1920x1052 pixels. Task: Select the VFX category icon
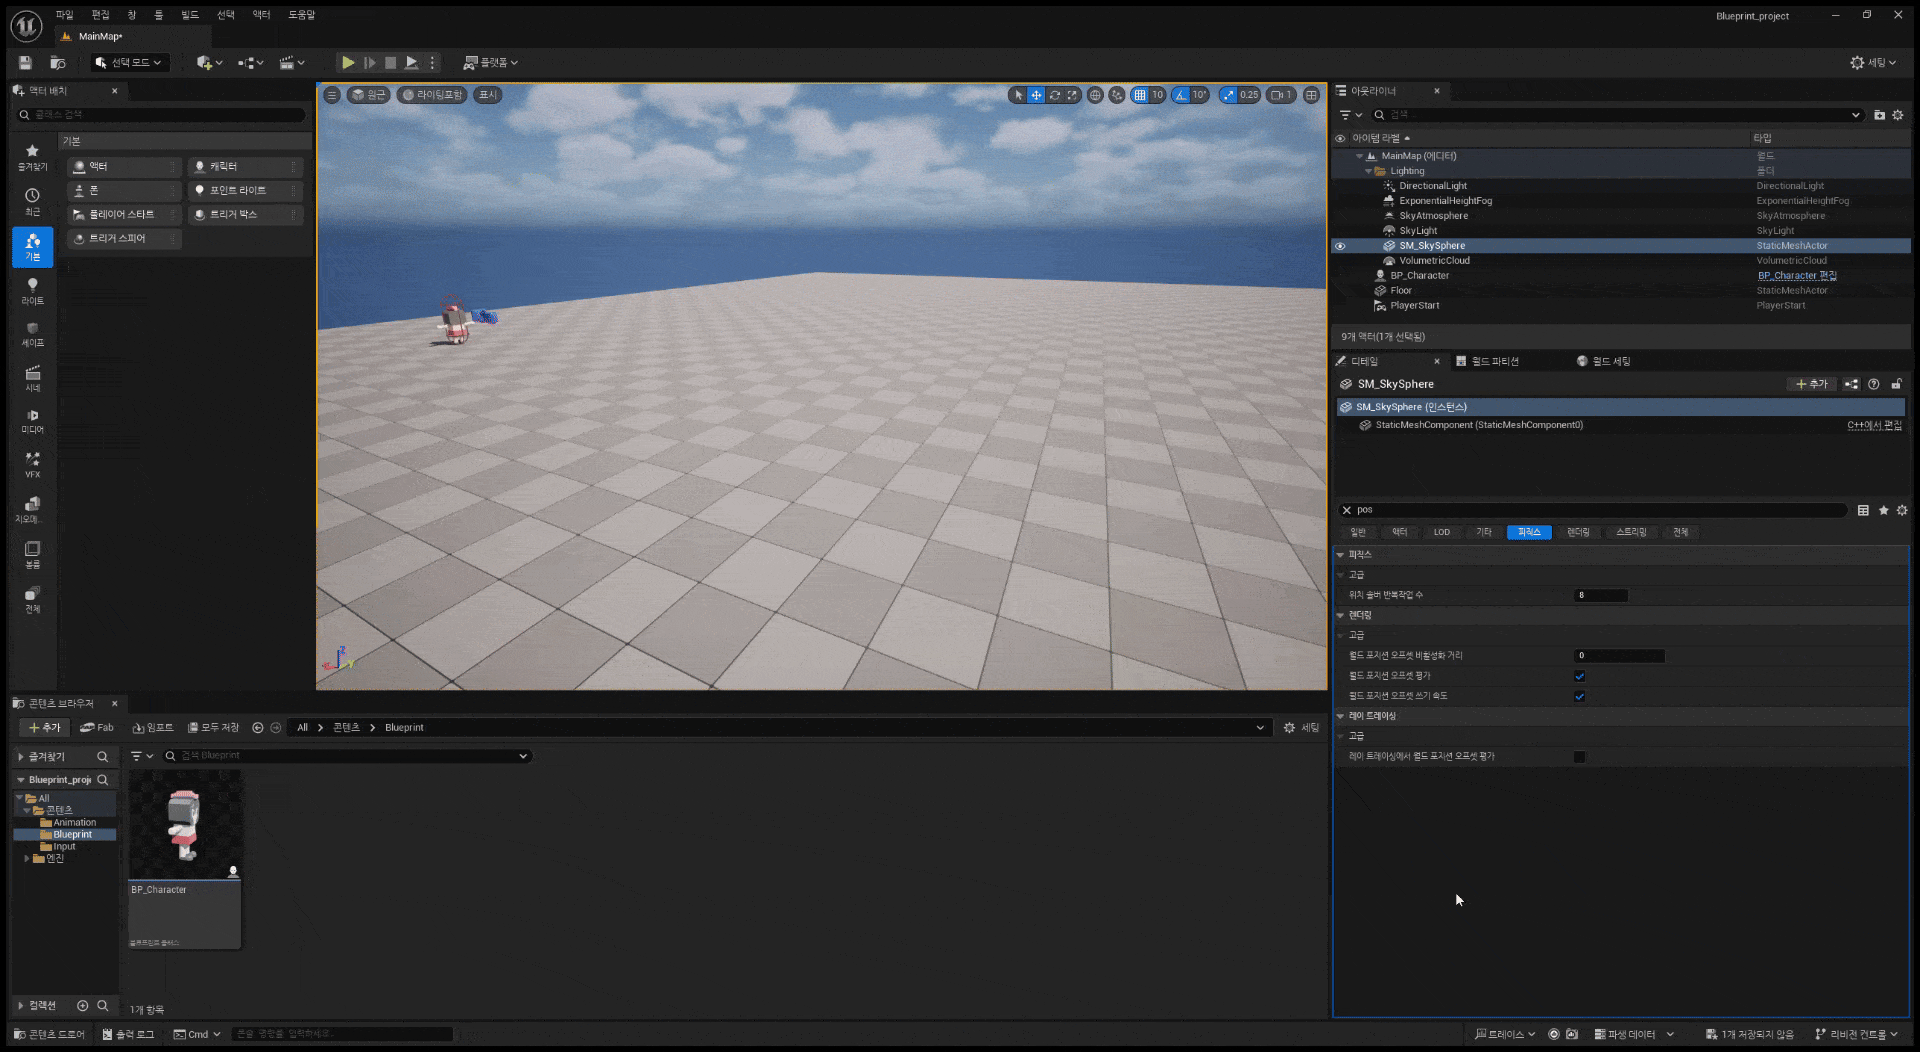click(32, 465)
